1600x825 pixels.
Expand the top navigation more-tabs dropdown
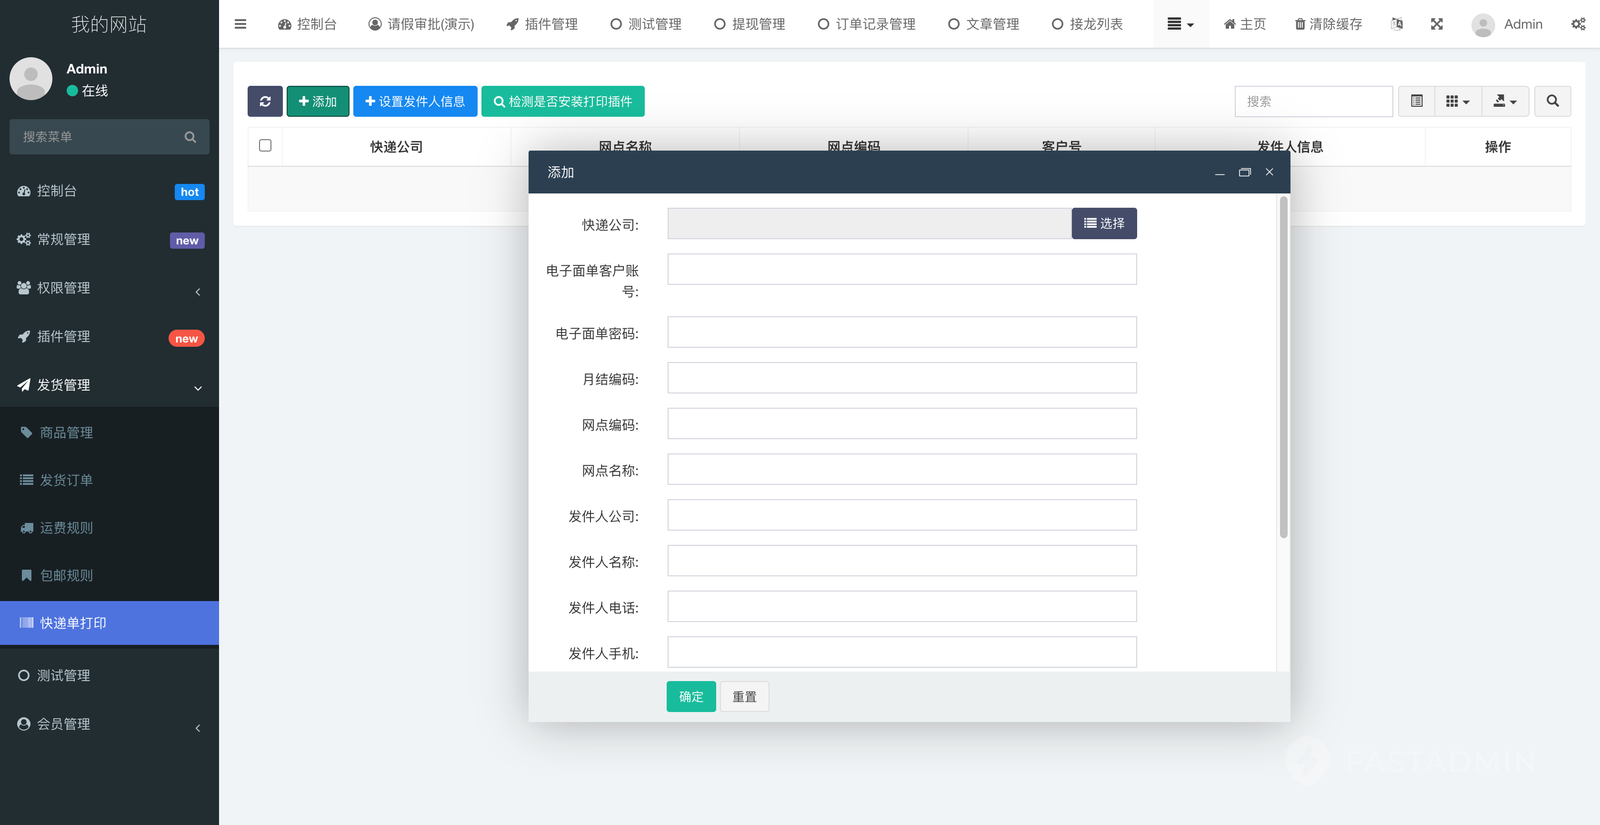click(1180, 24)
